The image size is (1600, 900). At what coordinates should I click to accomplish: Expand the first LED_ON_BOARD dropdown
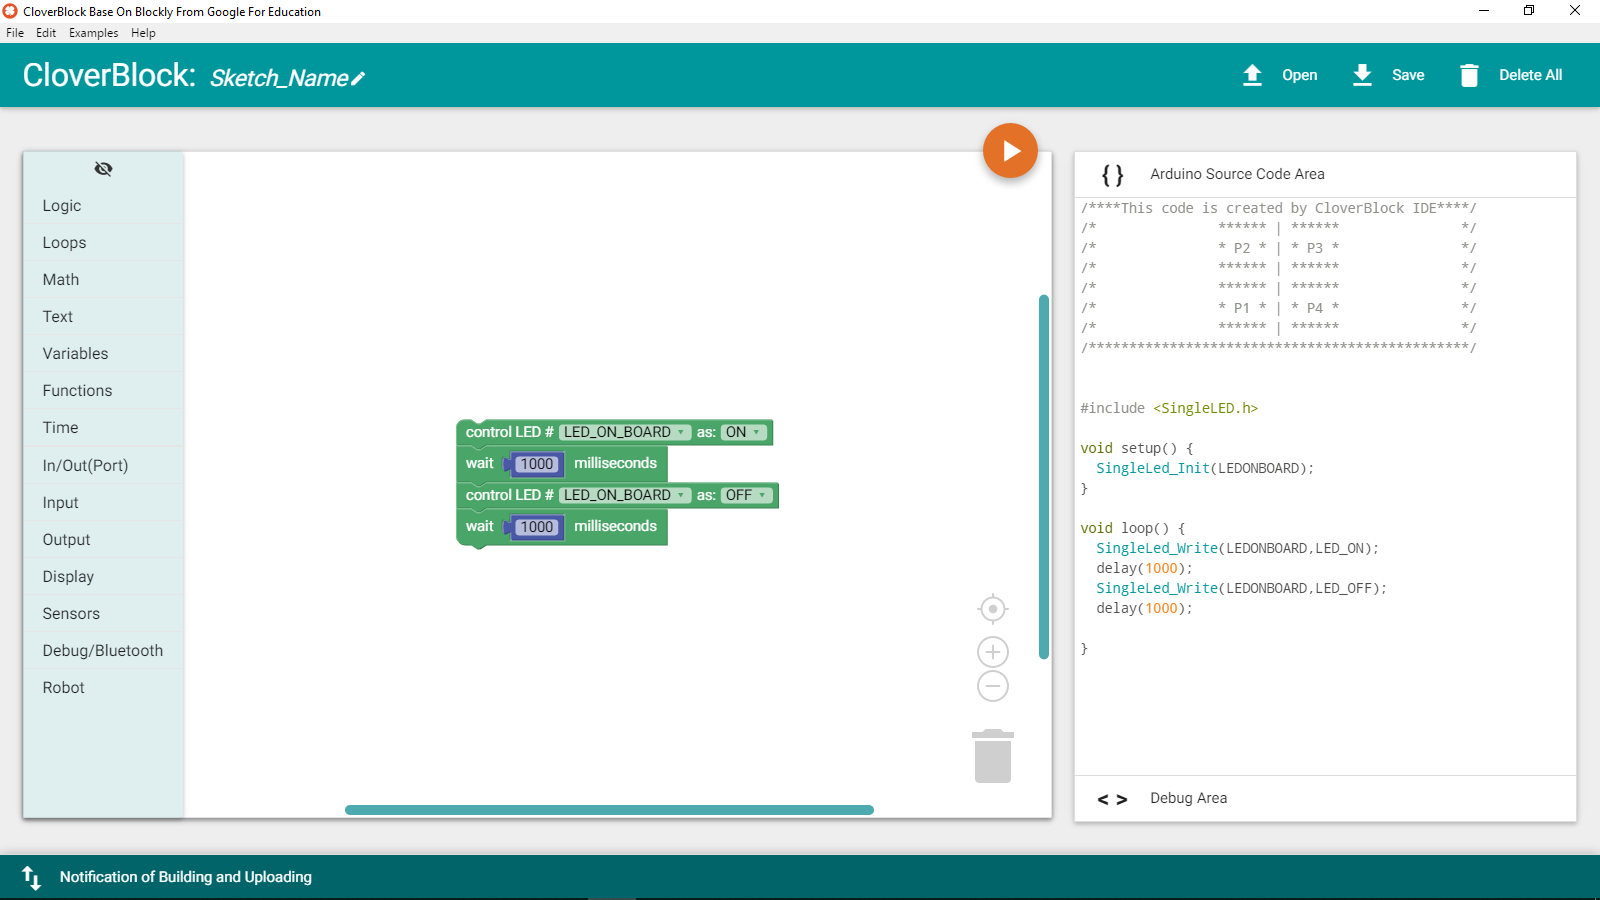click(x=624, y=432)
